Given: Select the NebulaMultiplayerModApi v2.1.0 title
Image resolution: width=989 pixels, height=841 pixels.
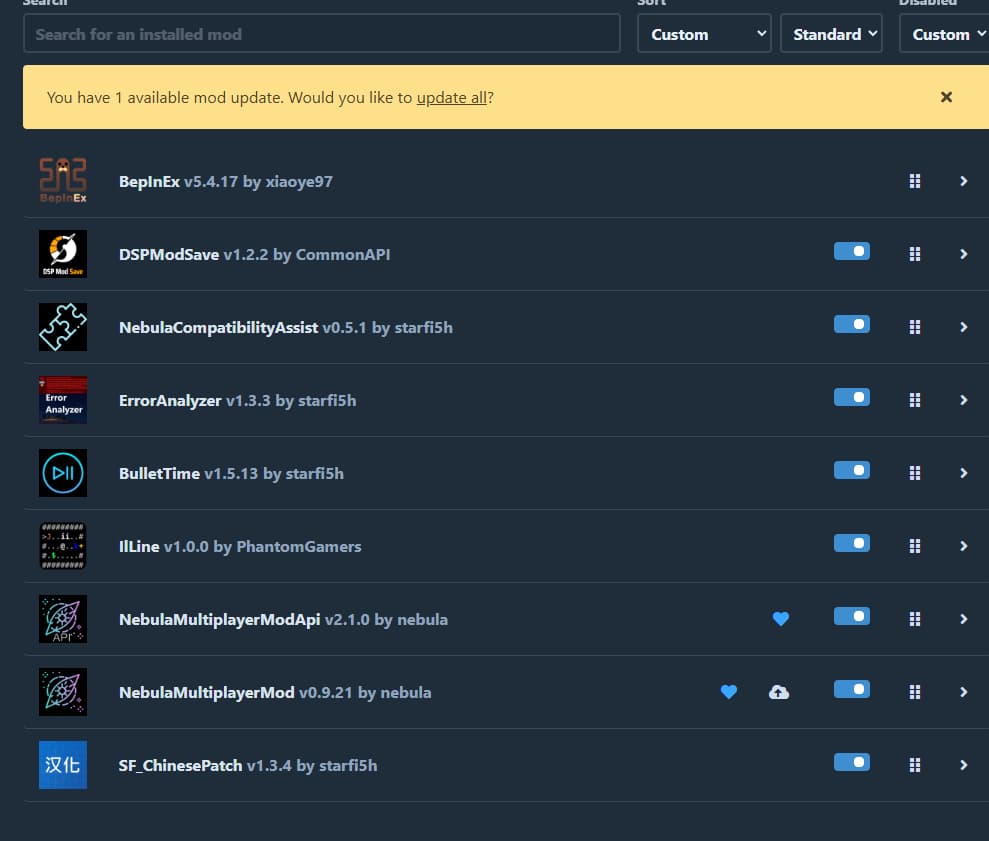Looking at the screenshot, I should pyautogui.click(x=283, y=620).
